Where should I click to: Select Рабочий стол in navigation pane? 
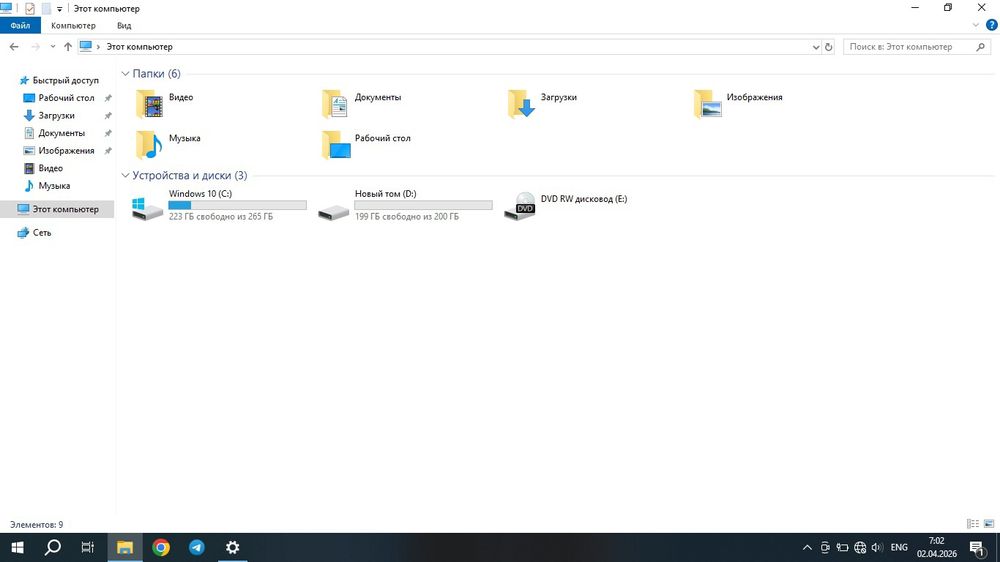66,98
